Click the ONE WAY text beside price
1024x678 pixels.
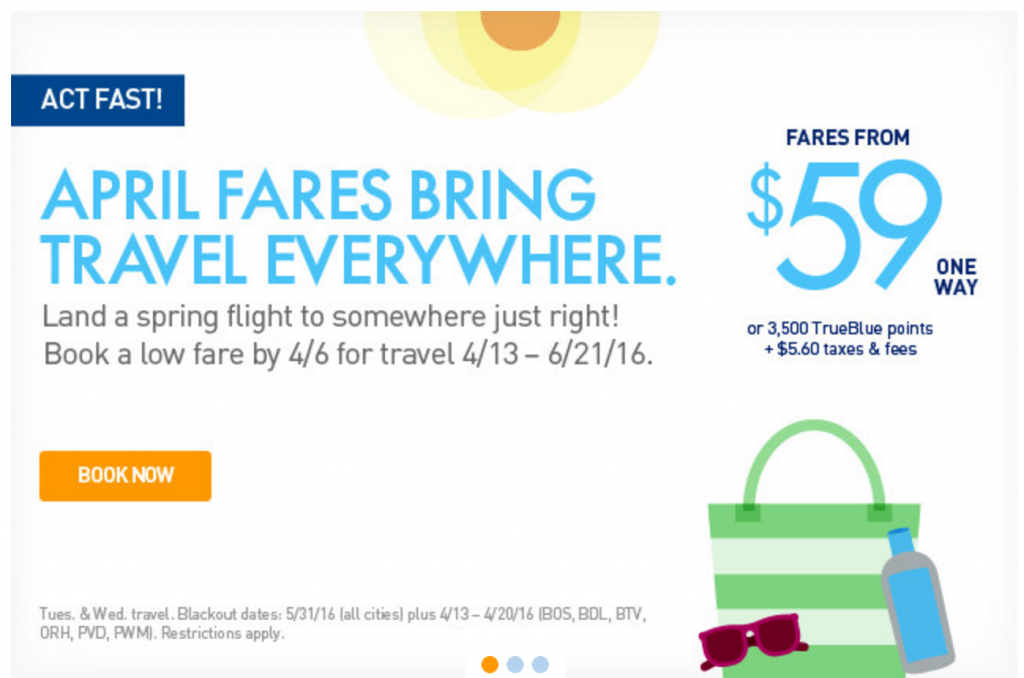[x=956, y=277]
